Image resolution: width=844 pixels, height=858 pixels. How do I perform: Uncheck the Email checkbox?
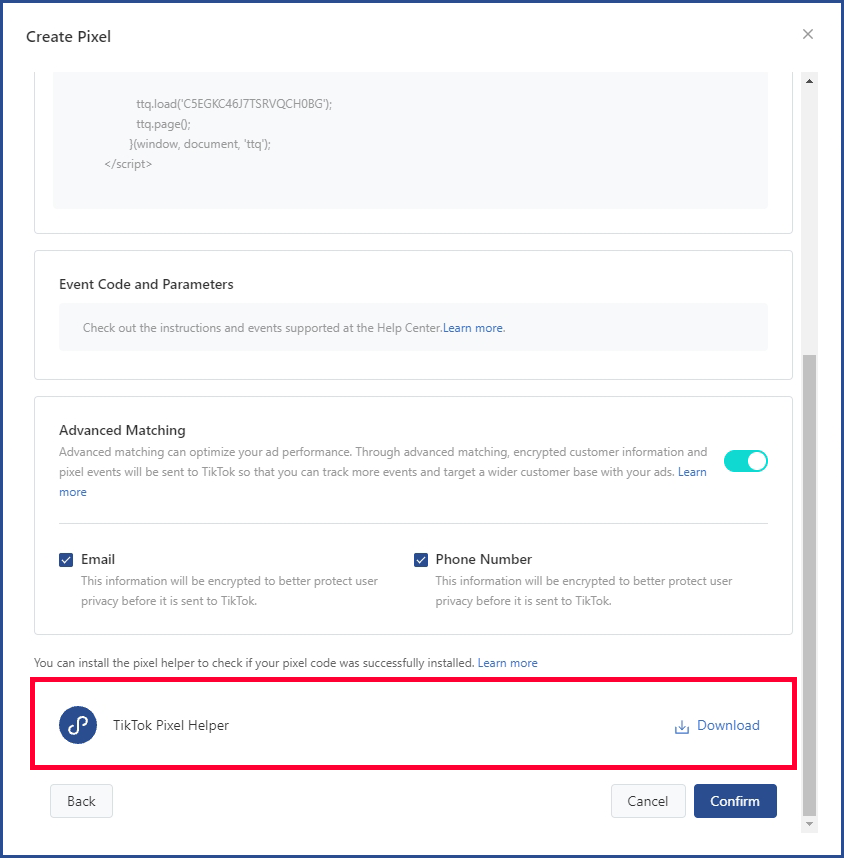[x=67, y=560]
